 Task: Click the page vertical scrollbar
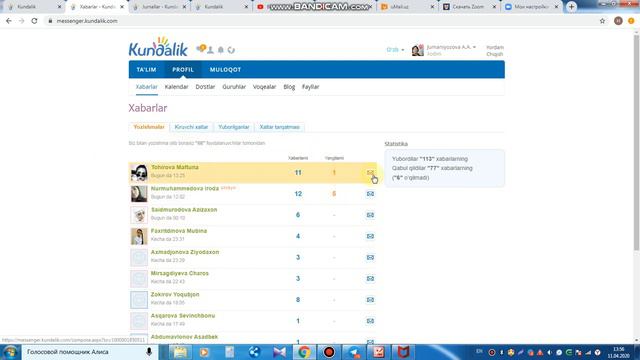pyautogui.click(x=636, y=143)
